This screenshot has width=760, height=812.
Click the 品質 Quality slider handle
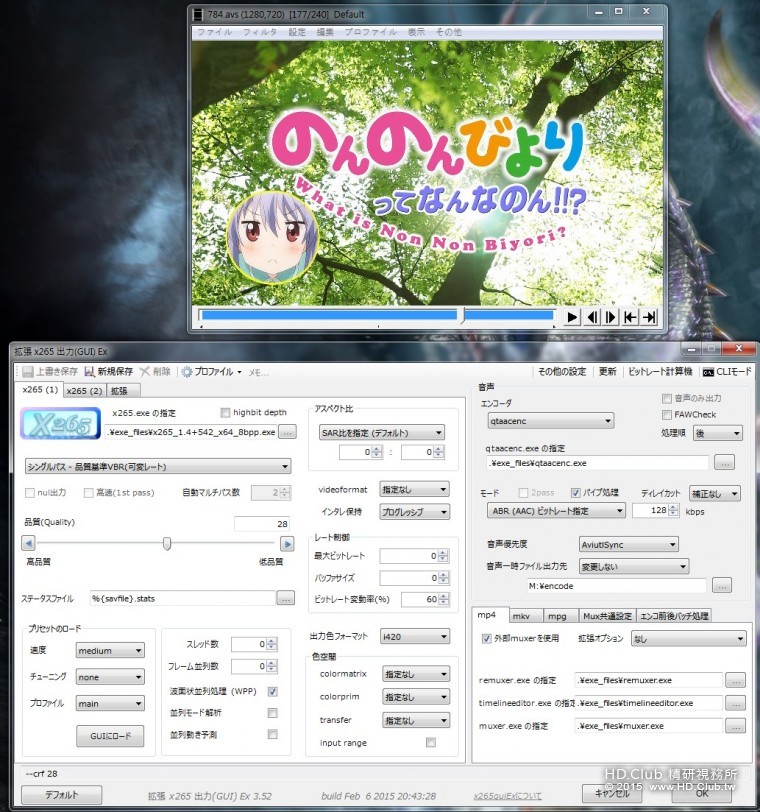(167, 543)
